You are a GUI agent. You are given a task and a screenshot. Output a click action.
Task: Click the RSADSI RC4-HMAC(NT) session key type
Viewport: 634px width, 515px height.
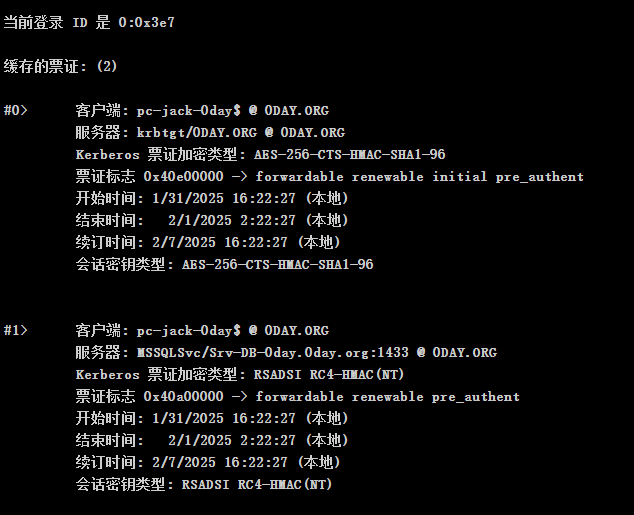(x=257, y=484)
